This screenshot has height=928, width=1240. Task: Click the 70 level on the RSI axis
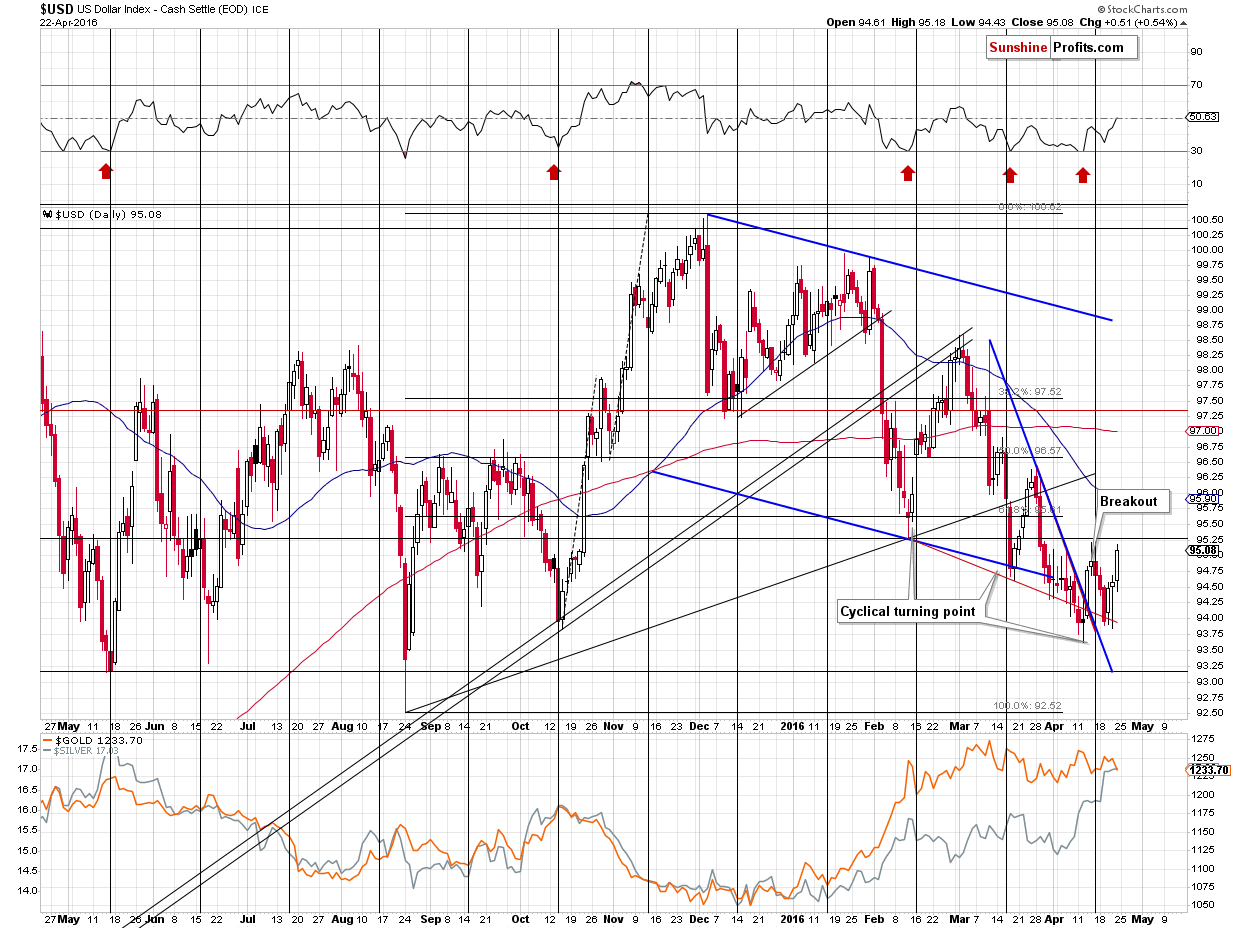click(1195, 85)
